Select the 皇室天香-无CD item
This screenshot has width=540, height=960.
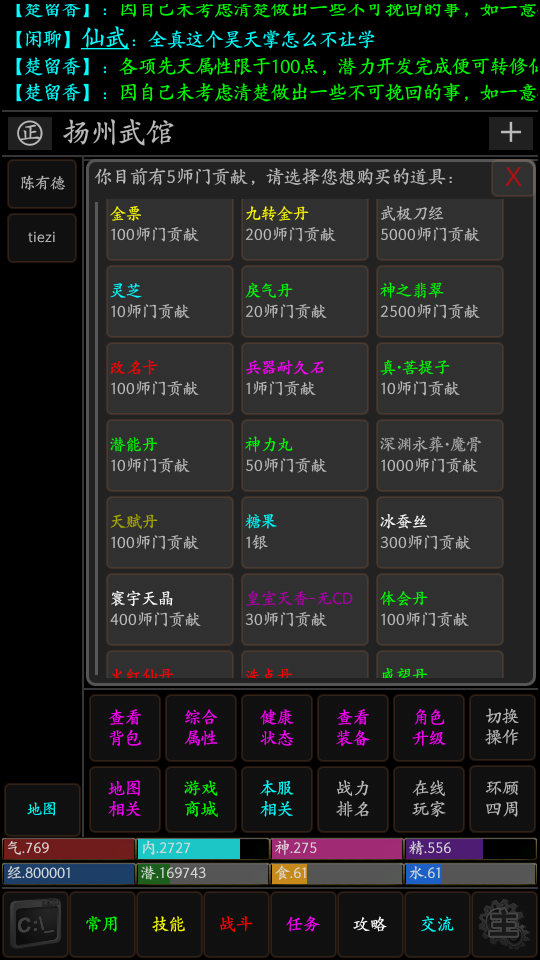tap(304, 609)
